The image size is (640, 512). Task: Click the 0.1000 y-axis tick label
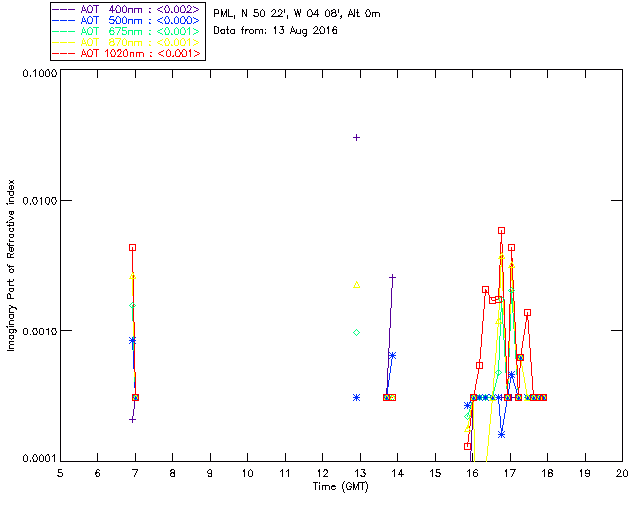pos(40,73)
